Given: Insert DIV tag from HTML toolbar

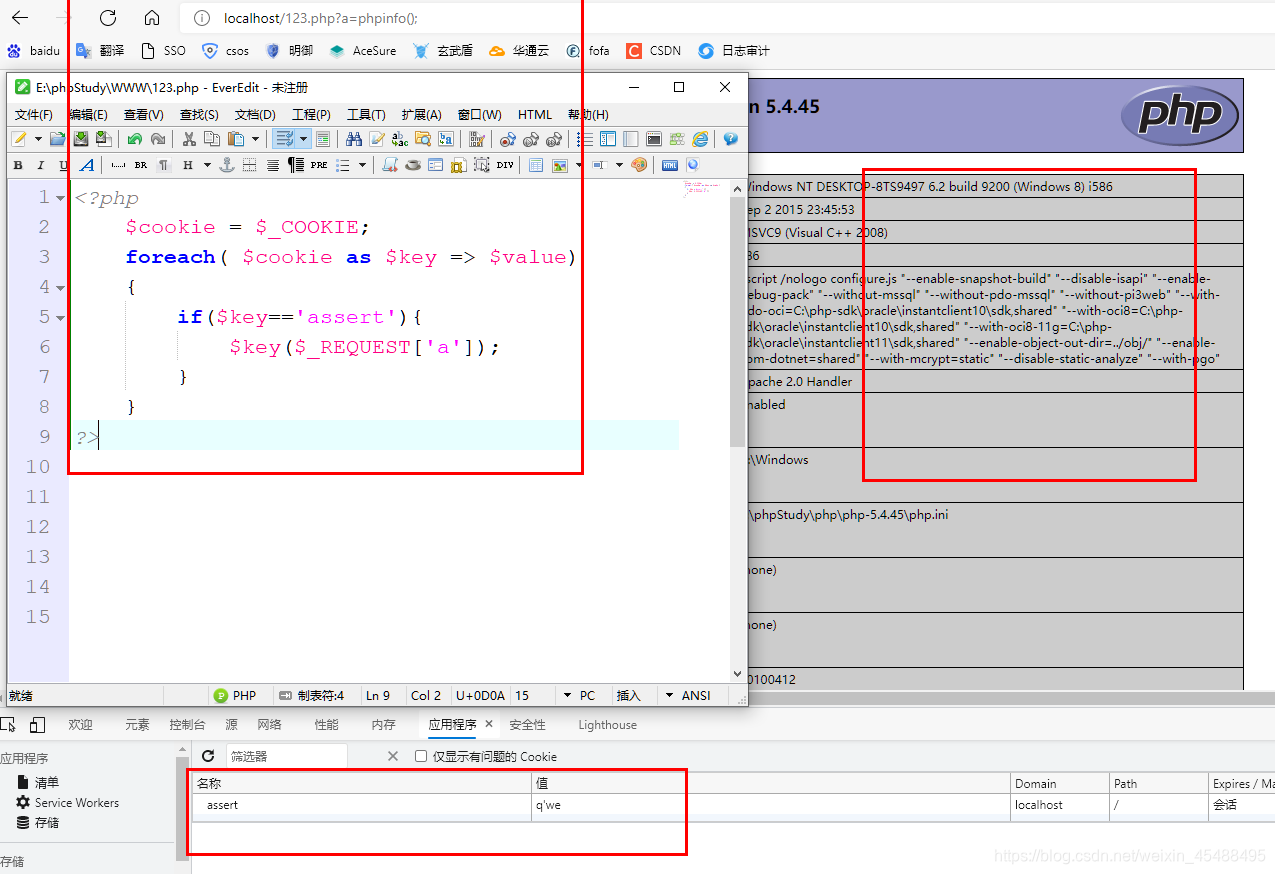Looking at the screenshot, I should coord(505,165).
